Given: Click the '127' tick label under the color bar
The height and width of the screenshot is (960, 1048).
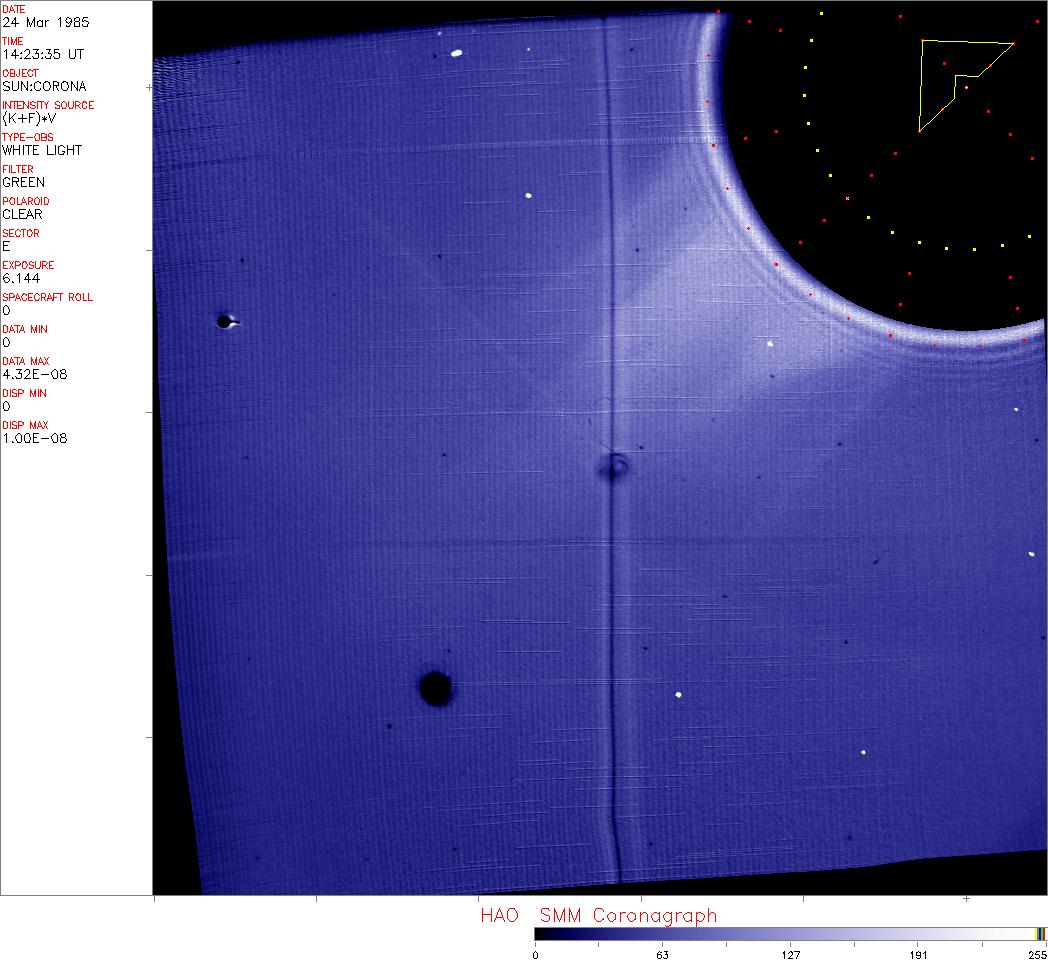Looking at the screenshot, I should click(x=791, y=954).
